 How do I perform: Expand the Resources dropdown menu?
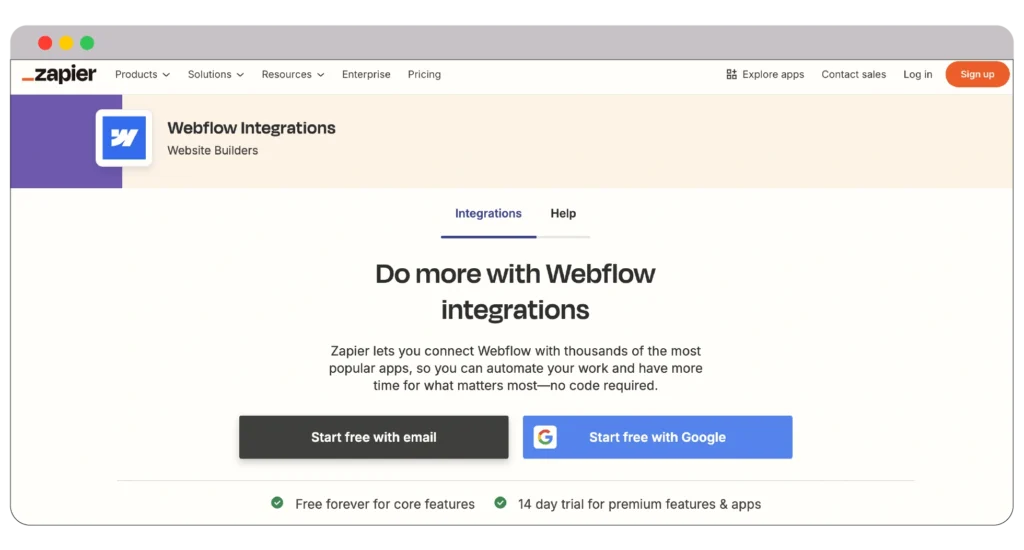[x=293, y=74]
